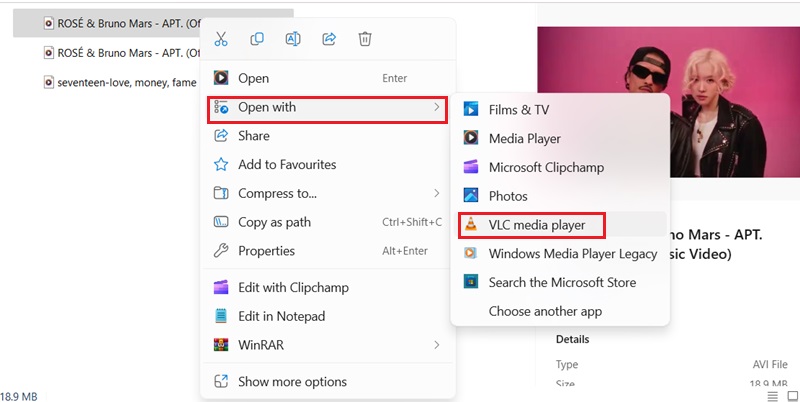Click the Open play icon in context menu
This screenshot has height=402, width=800.
[221, 78]
